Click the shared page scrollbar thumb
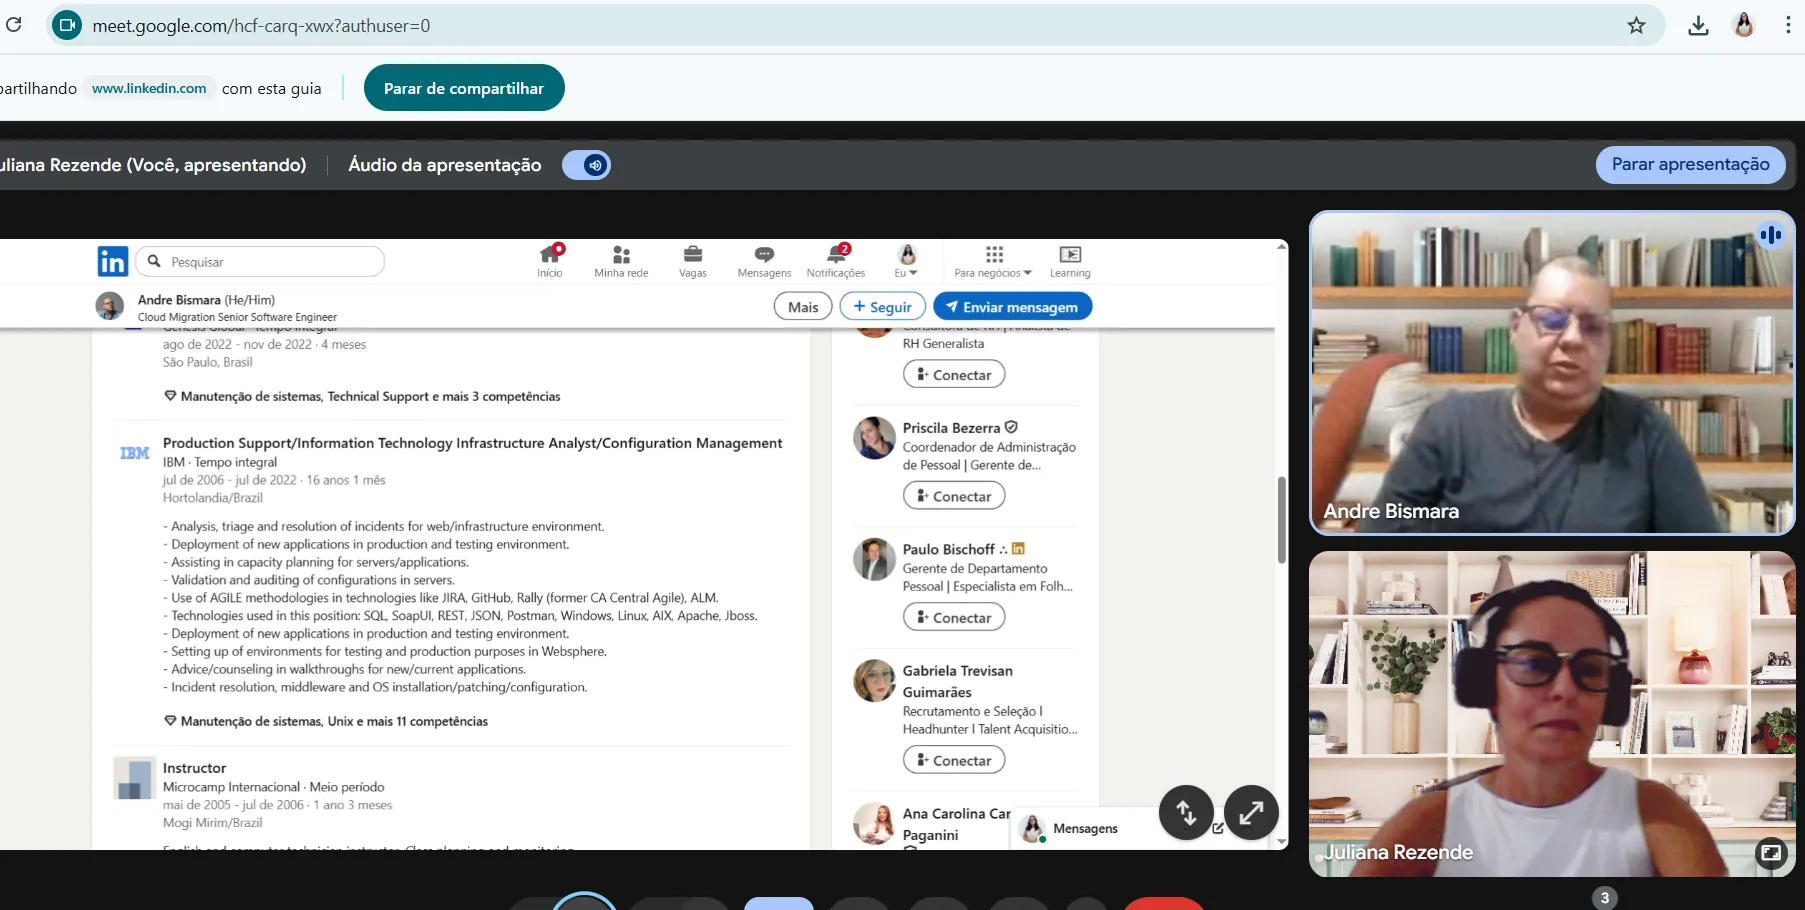The image size is (1805, 910). 1281,520
